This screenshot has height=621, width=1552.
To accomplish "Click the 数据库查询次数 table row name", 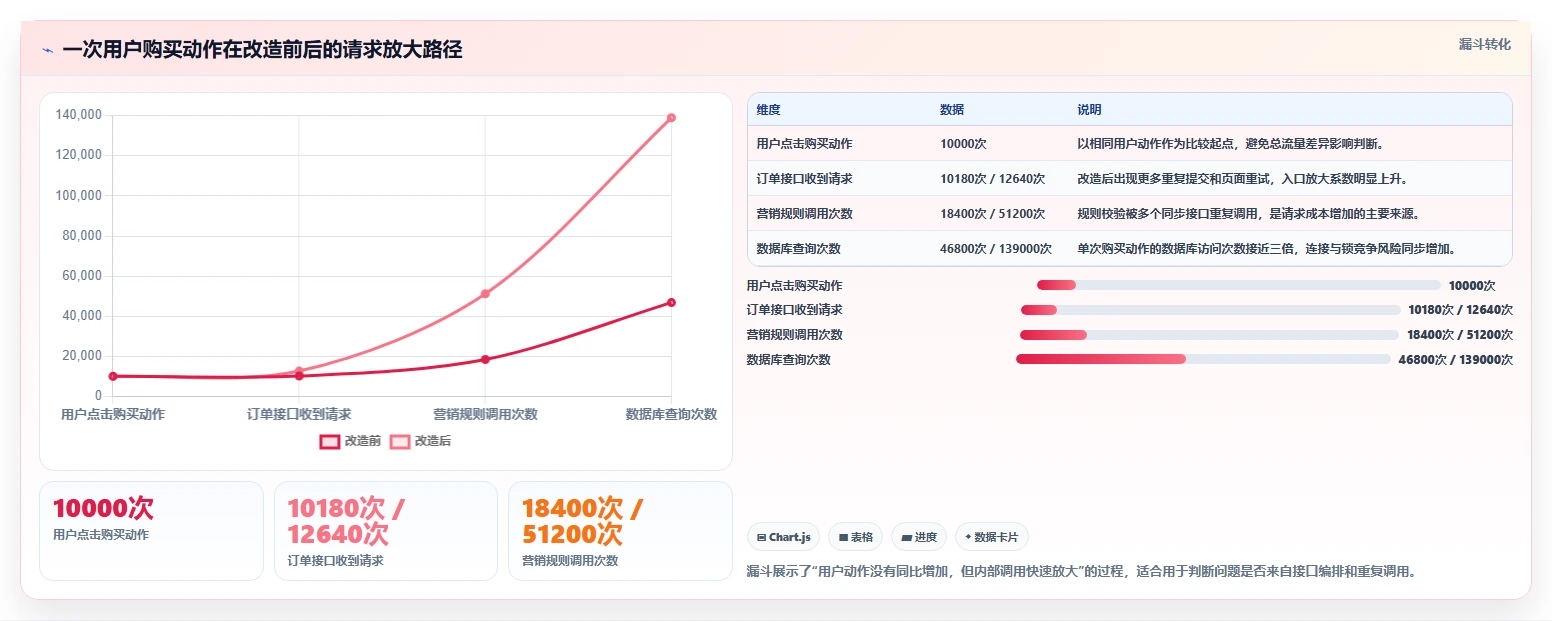I will click(799, 248).
